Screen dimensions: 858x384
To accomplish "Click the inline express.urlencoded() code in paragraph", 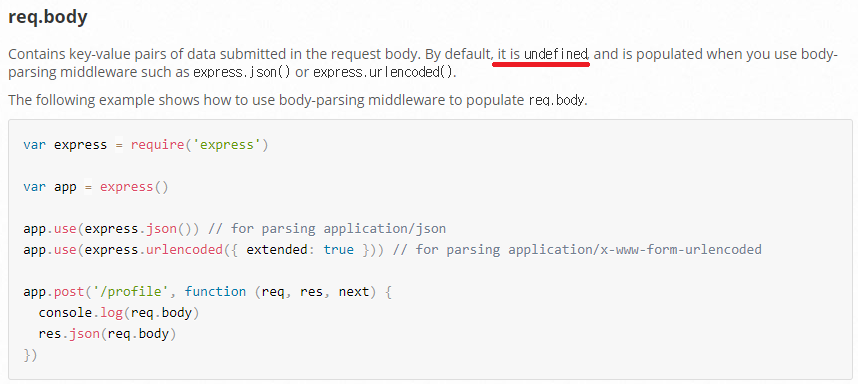I will point(384,72).
